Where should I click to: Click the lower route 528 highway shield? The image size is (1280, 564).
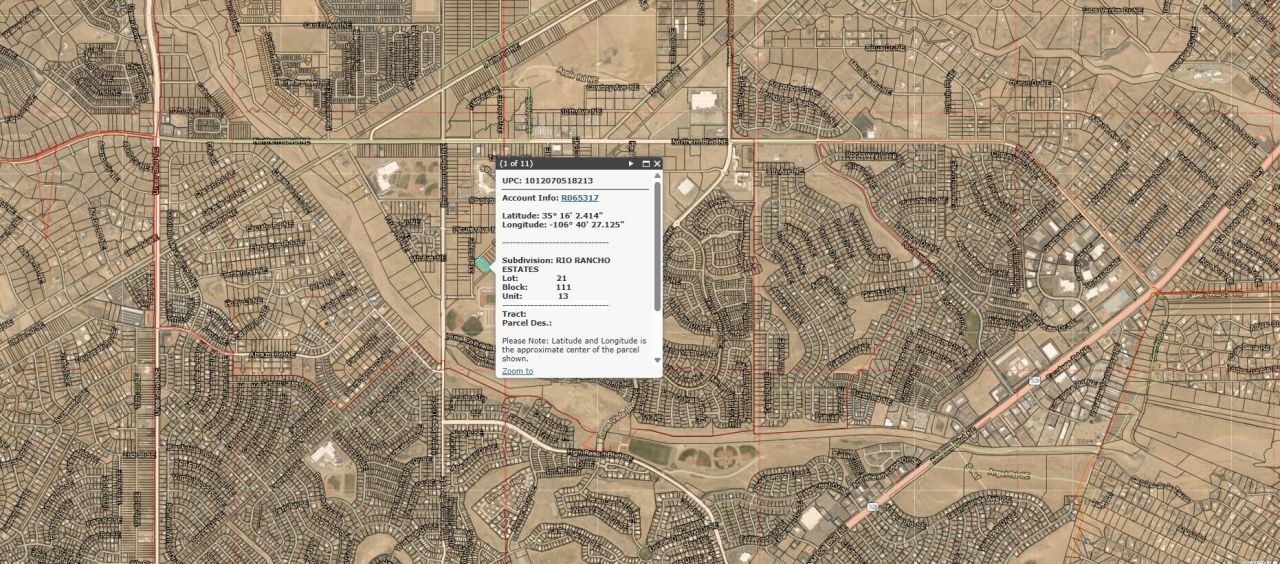click(x=872, y=506)
